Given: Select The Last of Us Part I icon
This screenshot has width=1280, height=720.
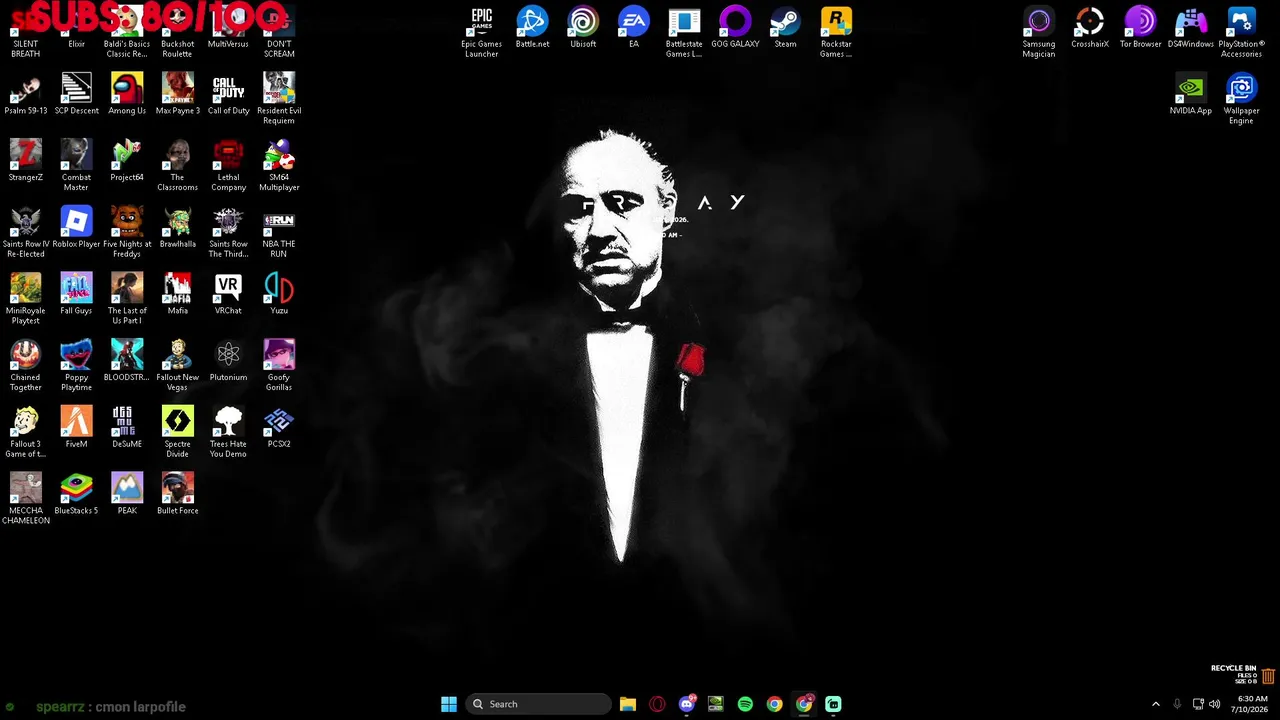Looking at the screenshot, I should coord(127,299).
